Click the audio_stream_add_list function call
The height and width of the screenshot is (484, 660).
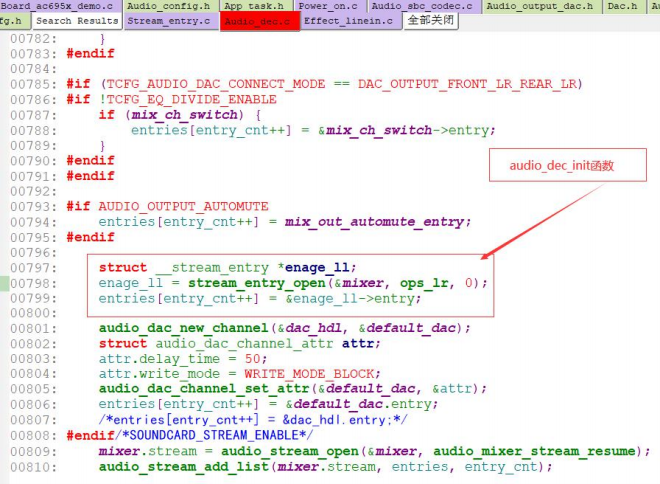coord(184,467)
